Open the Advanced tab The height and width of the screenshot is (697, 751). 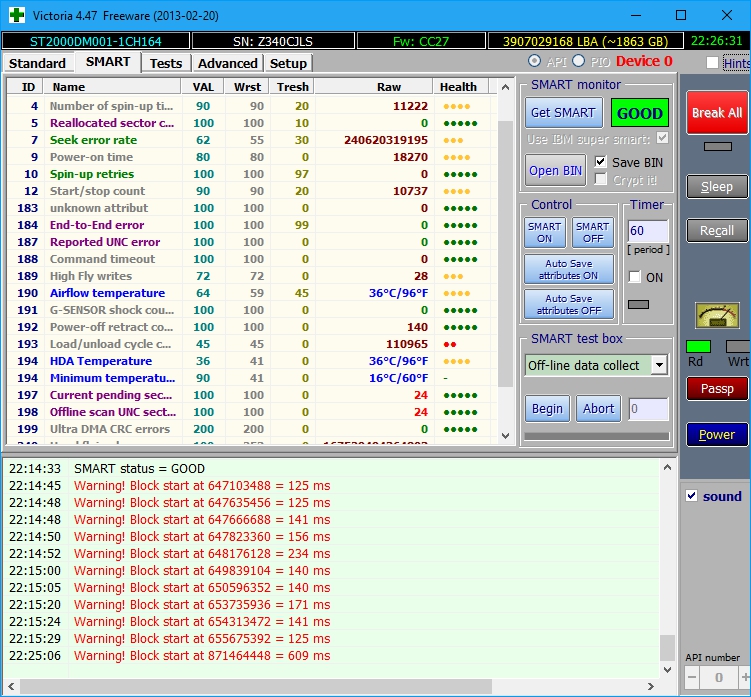228,63
